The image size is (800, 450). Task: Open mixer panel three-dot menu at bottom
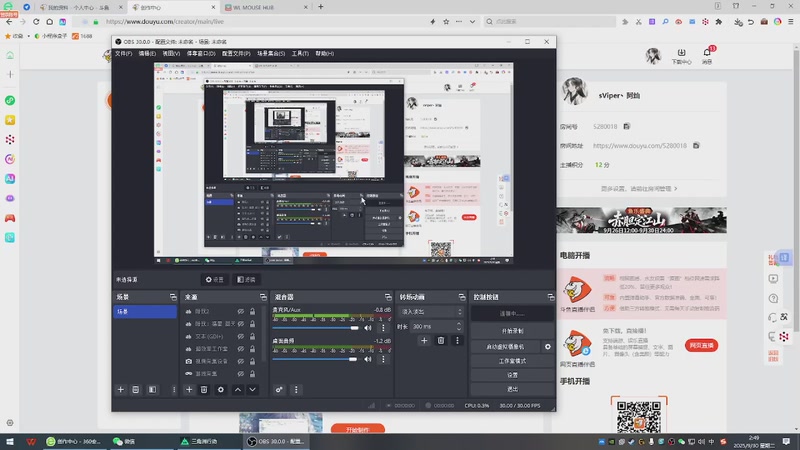click(x=296, y=390)
